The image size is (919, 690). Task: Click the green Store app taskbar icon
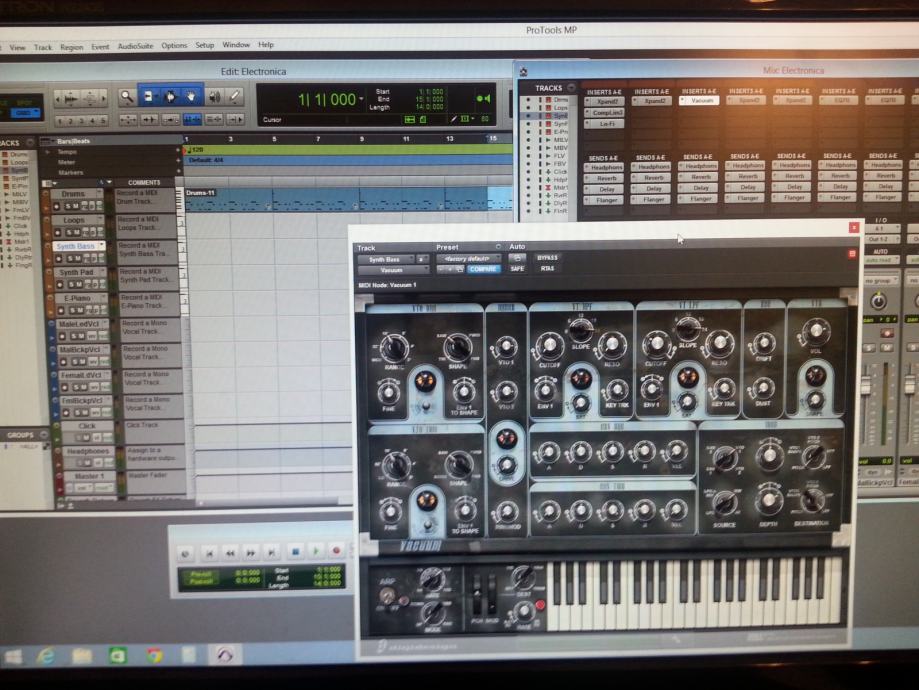117,655
